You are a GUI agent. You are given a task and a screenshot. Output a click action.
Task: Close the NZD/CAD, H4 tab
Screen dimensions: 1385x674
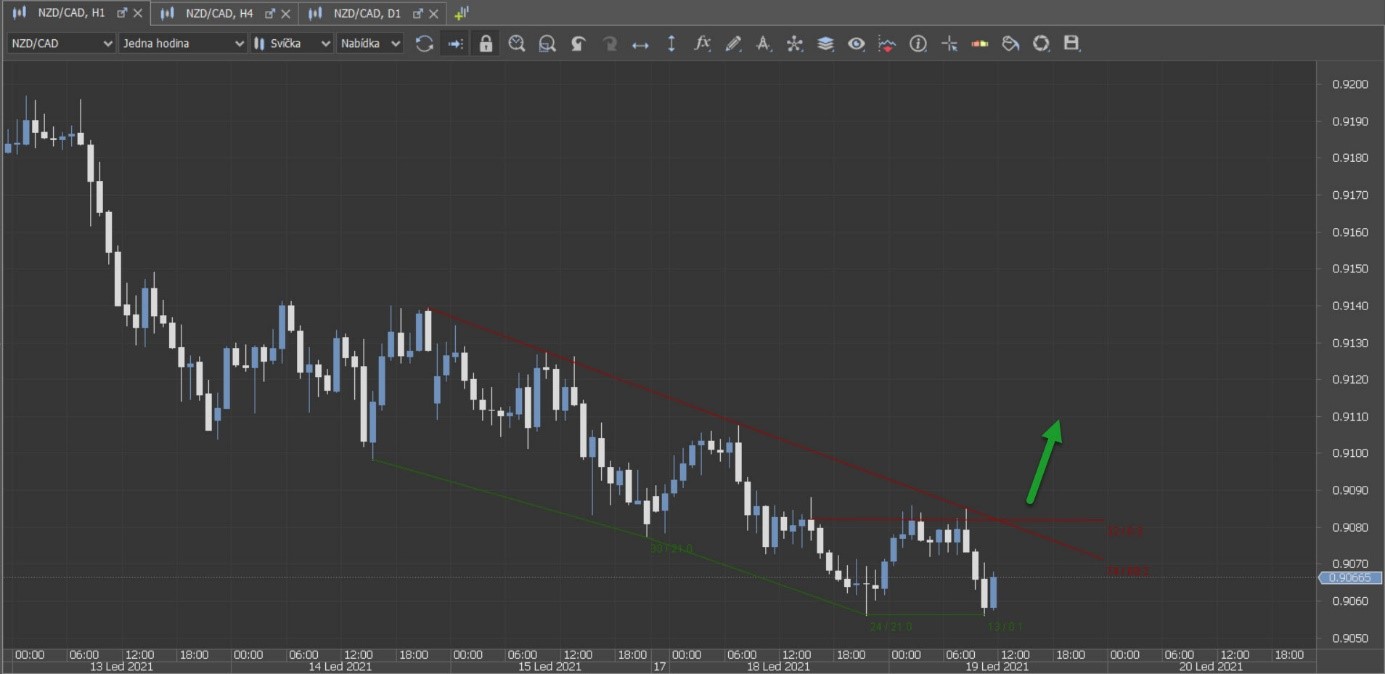[x=286, y=13]
